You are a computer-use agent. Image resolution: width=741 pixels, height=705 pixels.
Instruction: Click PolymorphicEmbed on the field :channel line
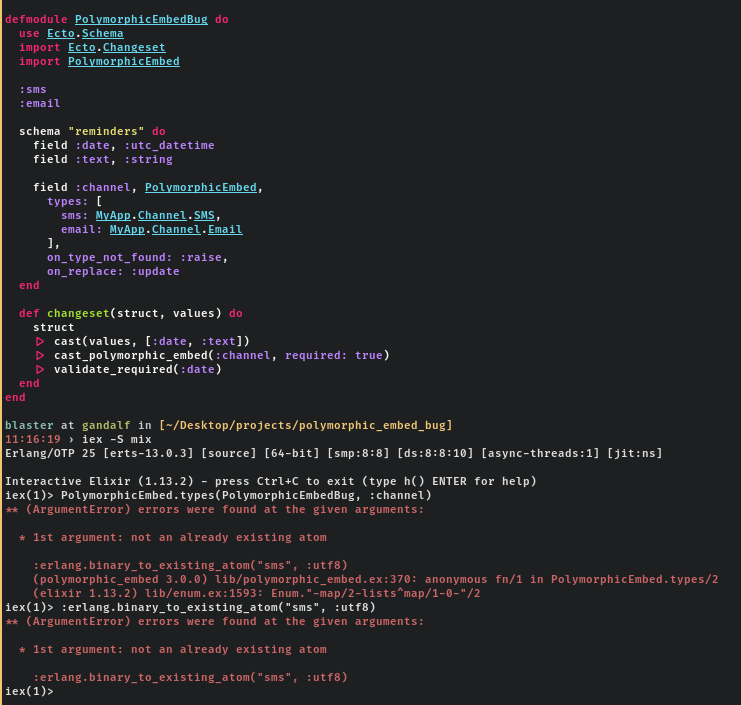(201, 188)
